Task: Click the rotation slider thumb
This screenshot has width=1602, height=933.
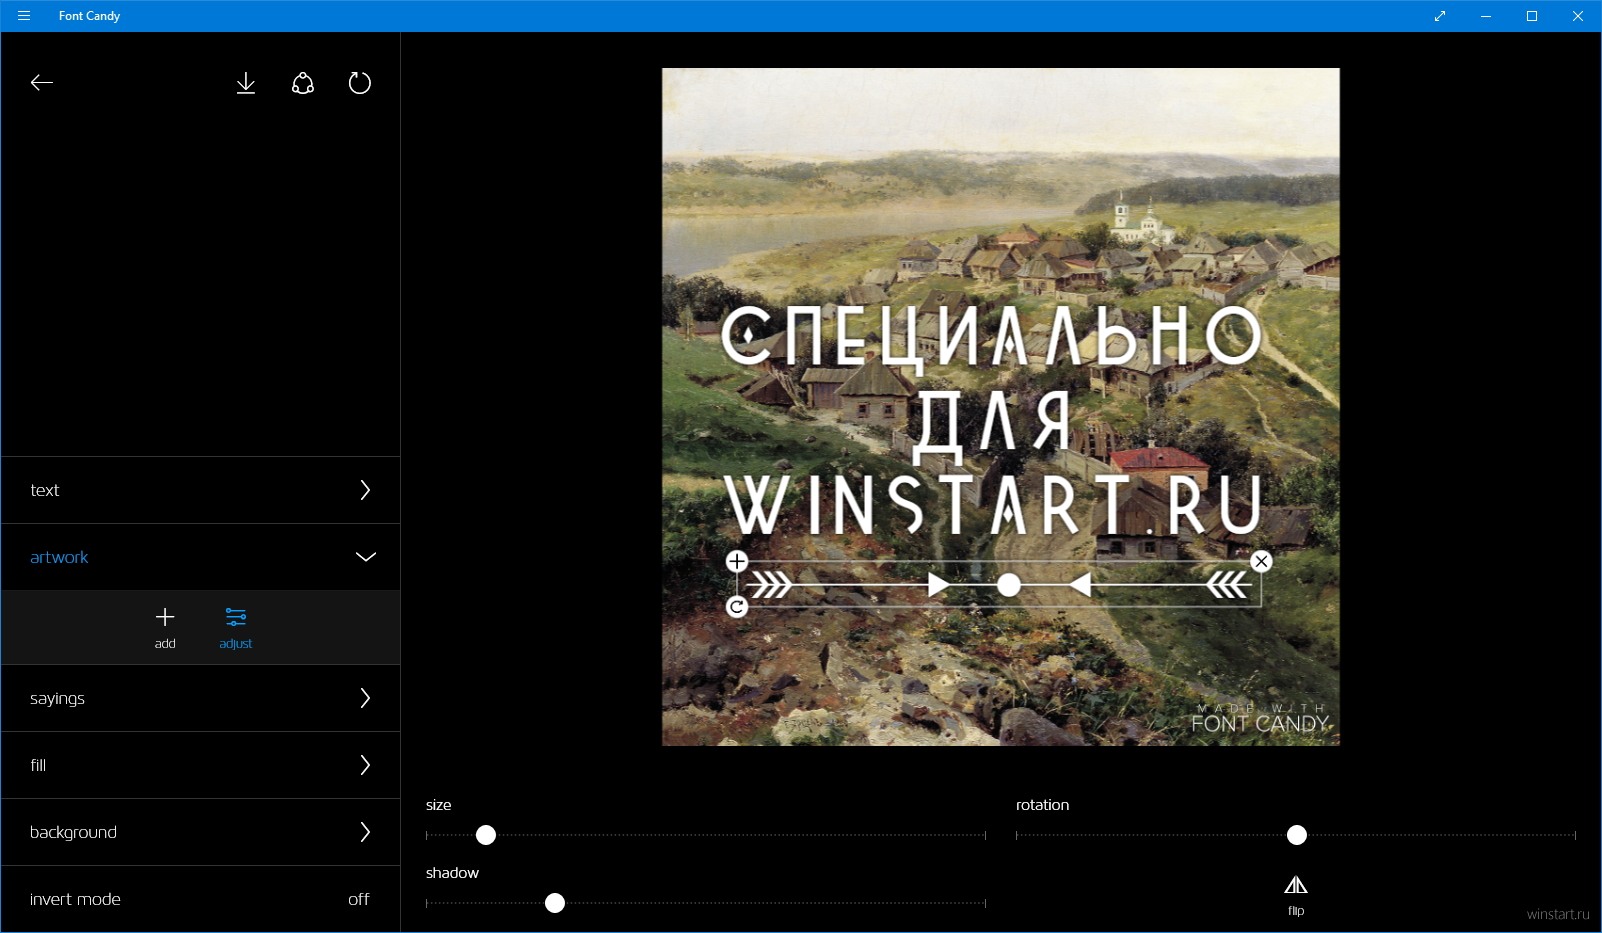Action: (1297, 835)
